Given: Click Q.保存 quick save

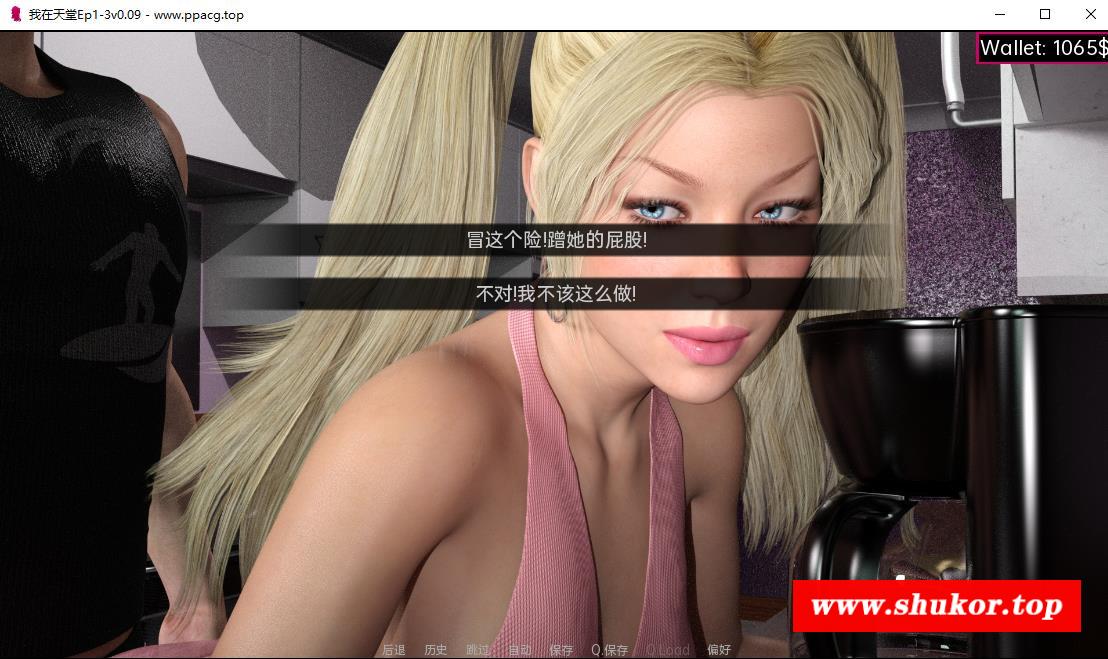Looking at the screenshot, I should click(x=609, y=650).
